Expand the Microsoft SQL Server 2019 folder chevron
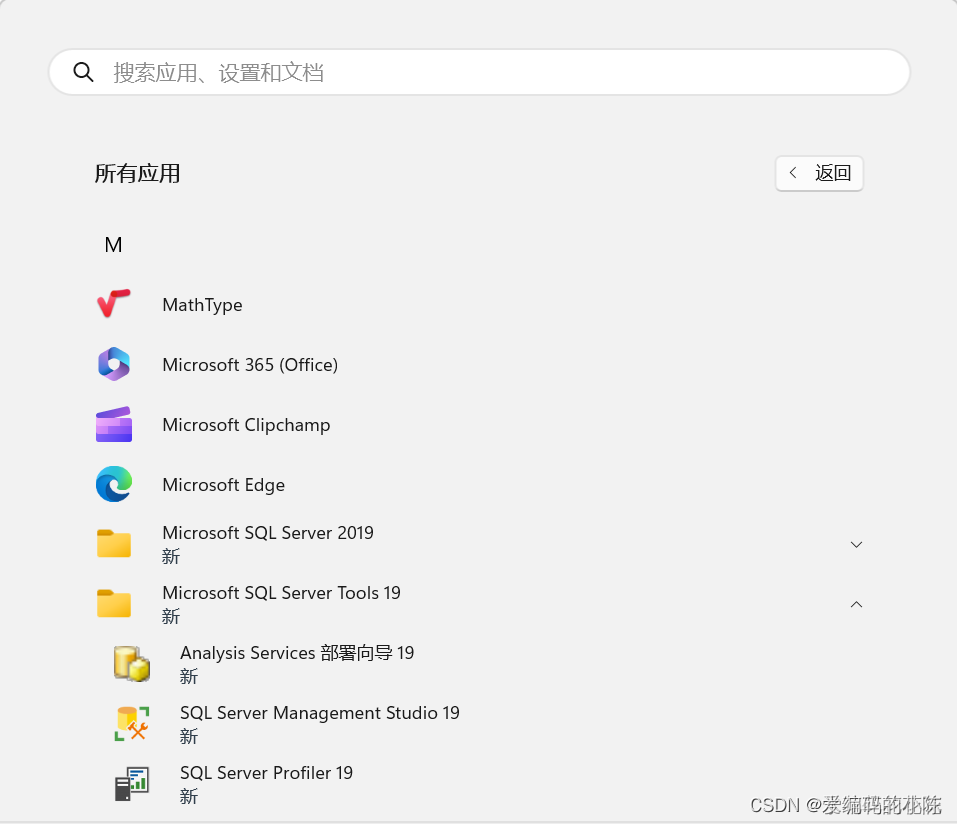Viewport: 957px width, 824px height. tap(856, 544)
